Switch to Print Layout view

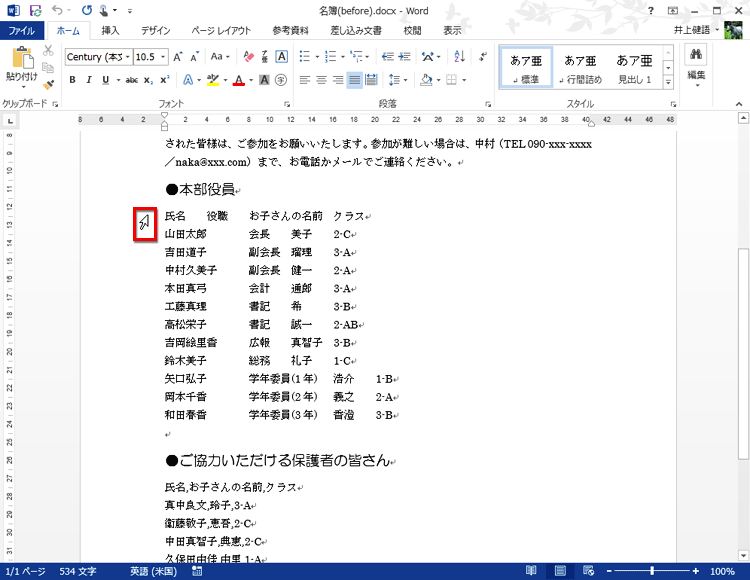[560, 570]
